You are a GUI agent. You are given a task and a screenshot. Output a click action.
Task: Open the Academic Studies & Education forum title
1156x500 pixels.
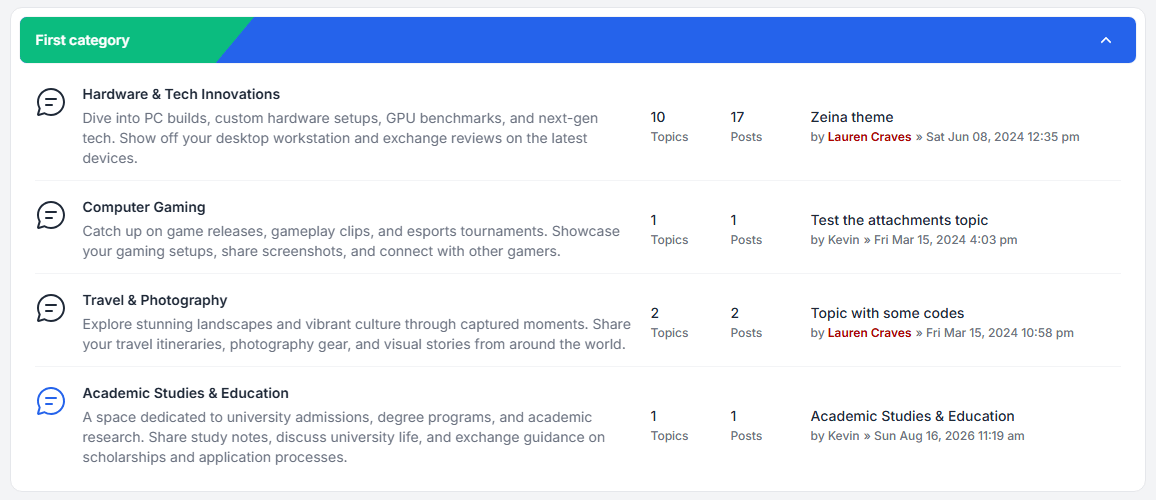(186, 393)
